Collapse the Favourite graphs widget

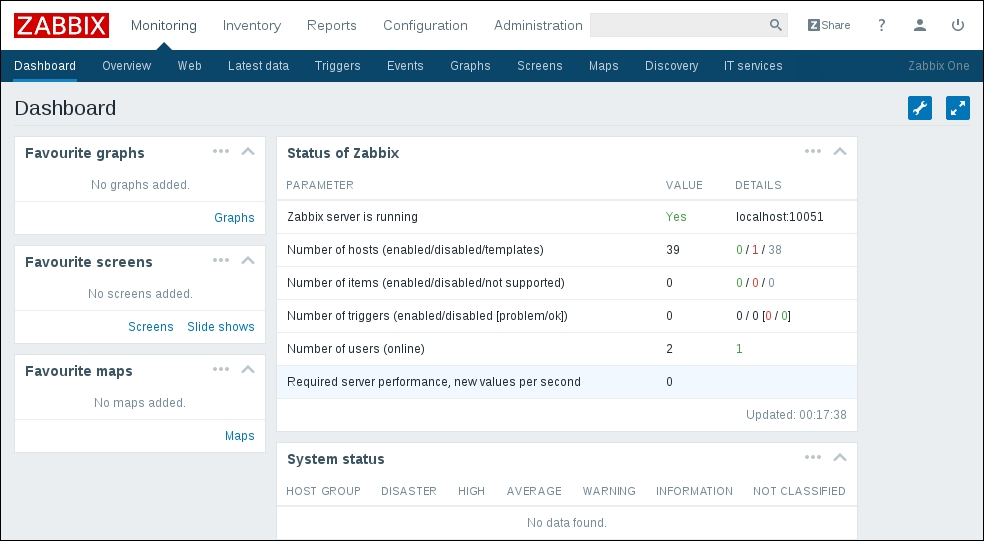[249, 152]
